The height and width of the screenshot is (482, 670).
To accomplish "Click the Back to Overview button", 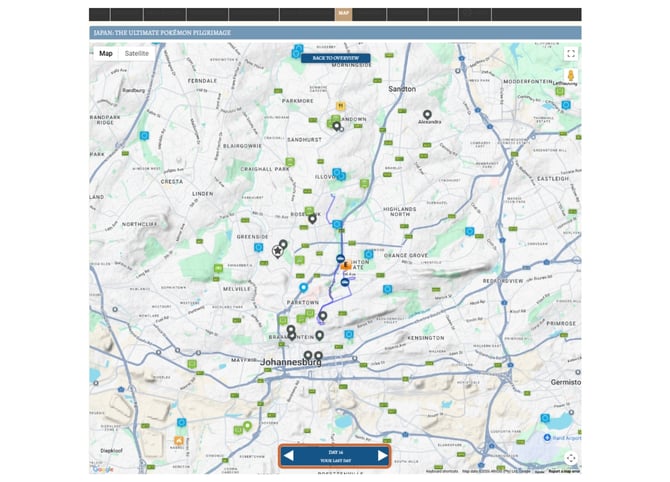I will point(335,58).
